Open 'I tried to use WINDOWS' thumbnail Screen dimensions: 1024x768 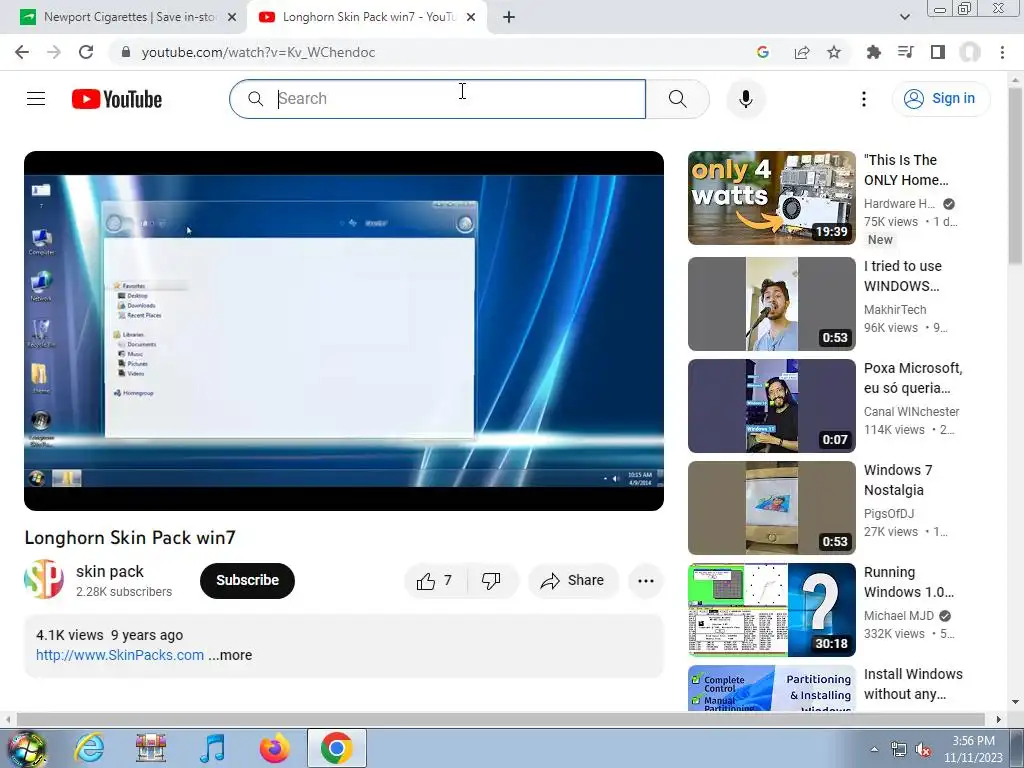(x=772, y=304)
